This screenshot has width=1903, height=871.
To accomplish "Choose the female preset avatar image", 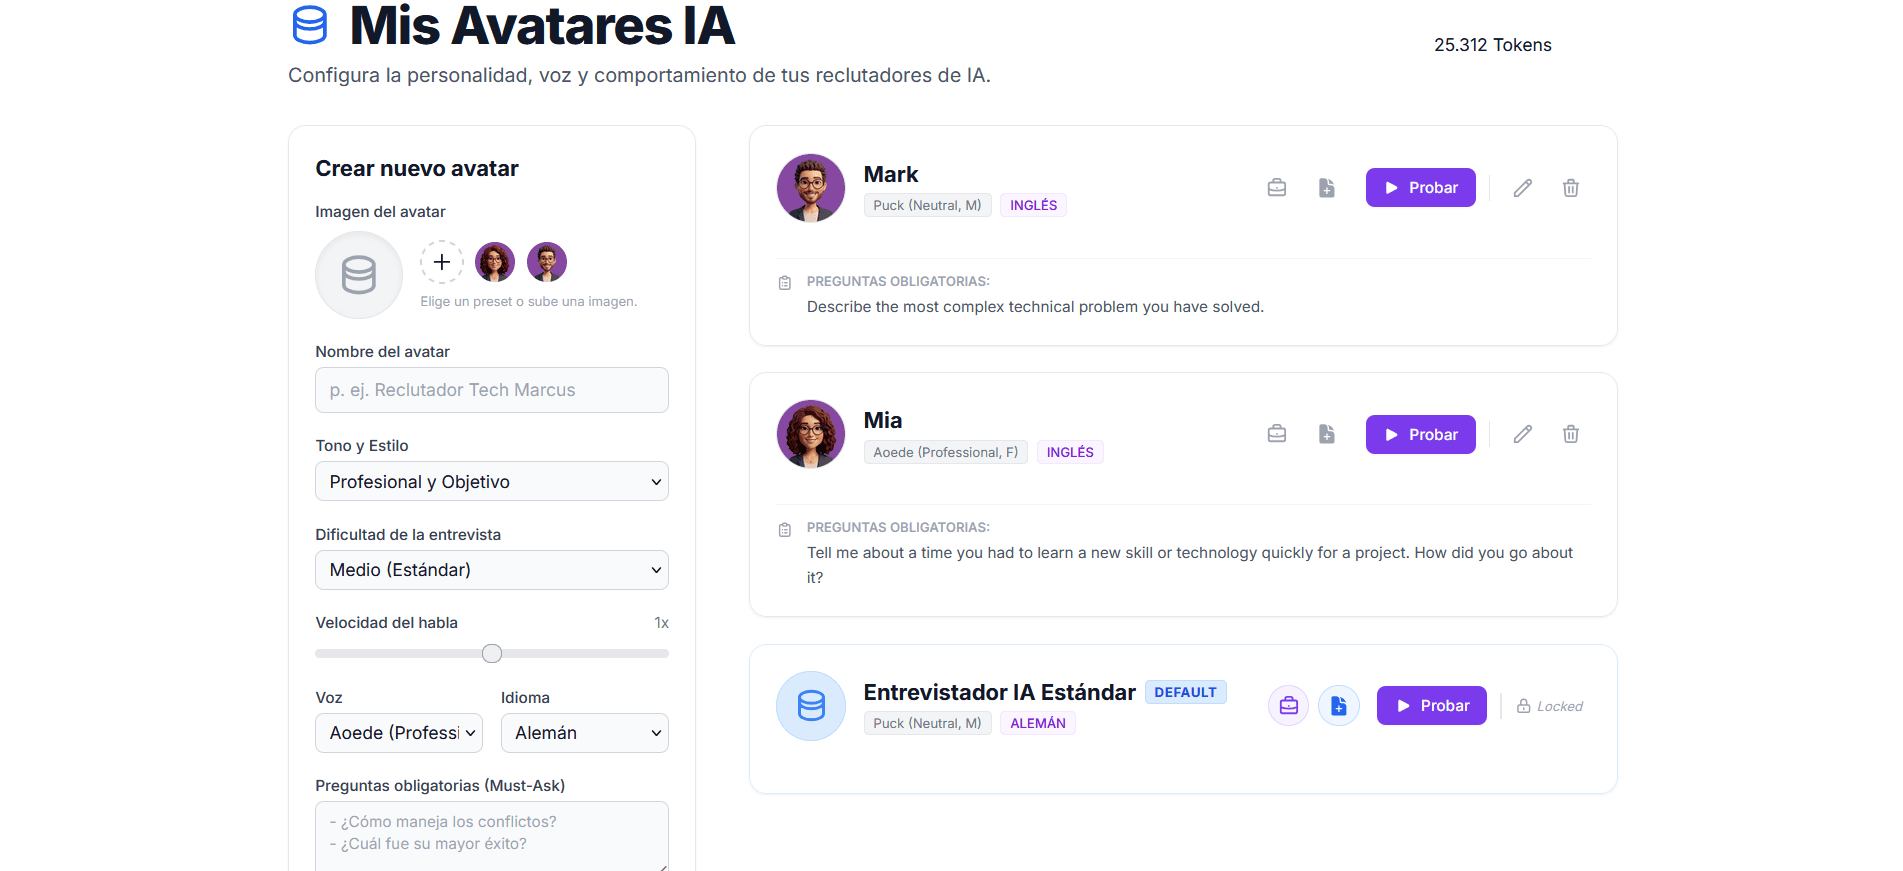I will coord(495,262).
